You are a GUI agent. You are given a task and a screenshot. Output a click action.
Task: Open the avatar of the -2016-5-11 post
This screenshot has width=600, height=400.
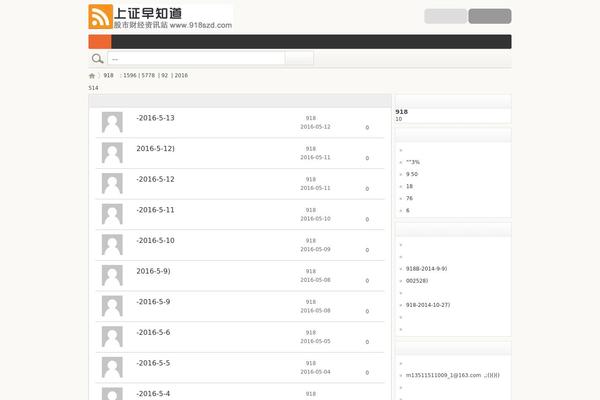pyautogui.click(x=112, y=214)
